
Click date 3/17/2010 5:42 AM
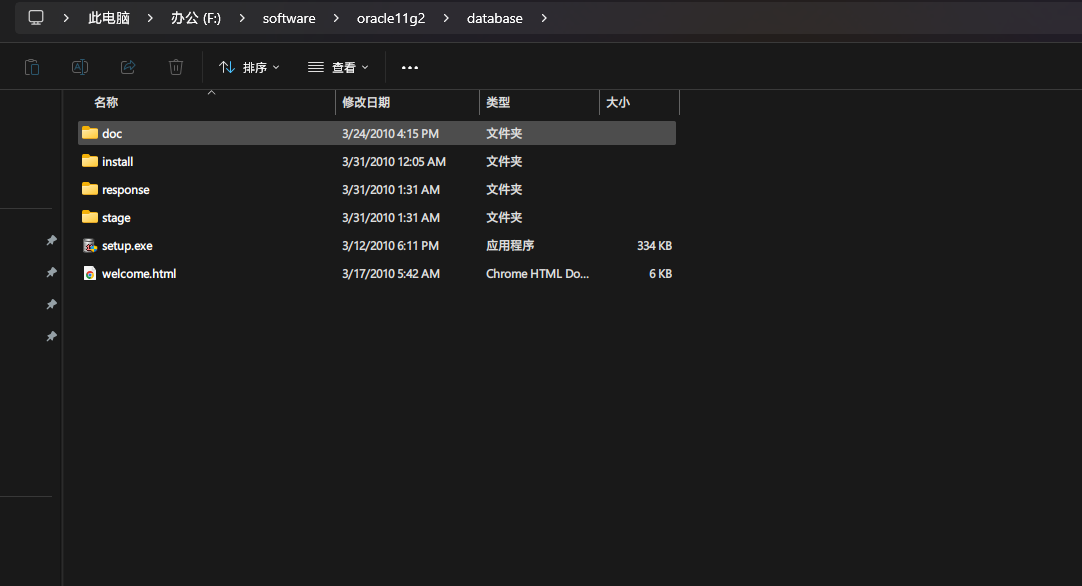pyautogui.click(x=391, y=274)
